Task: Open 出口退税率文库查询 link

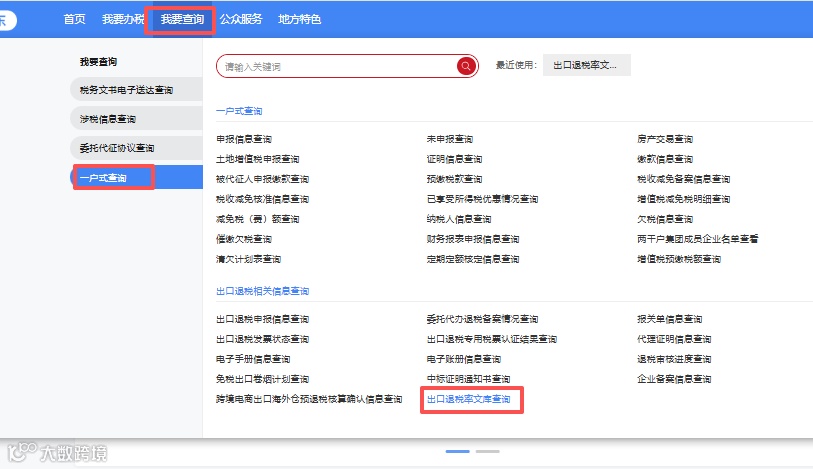Action: click(x=468, y=399)
